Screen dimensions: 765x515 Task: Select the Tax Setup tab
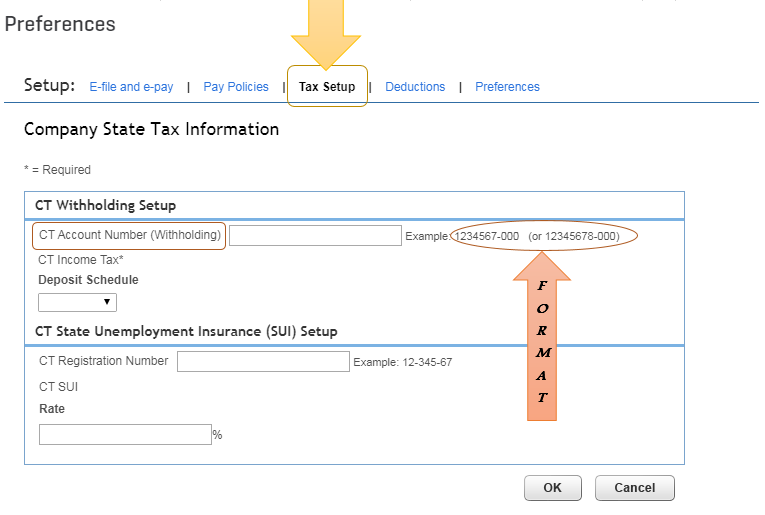click(x=327, y=87)
